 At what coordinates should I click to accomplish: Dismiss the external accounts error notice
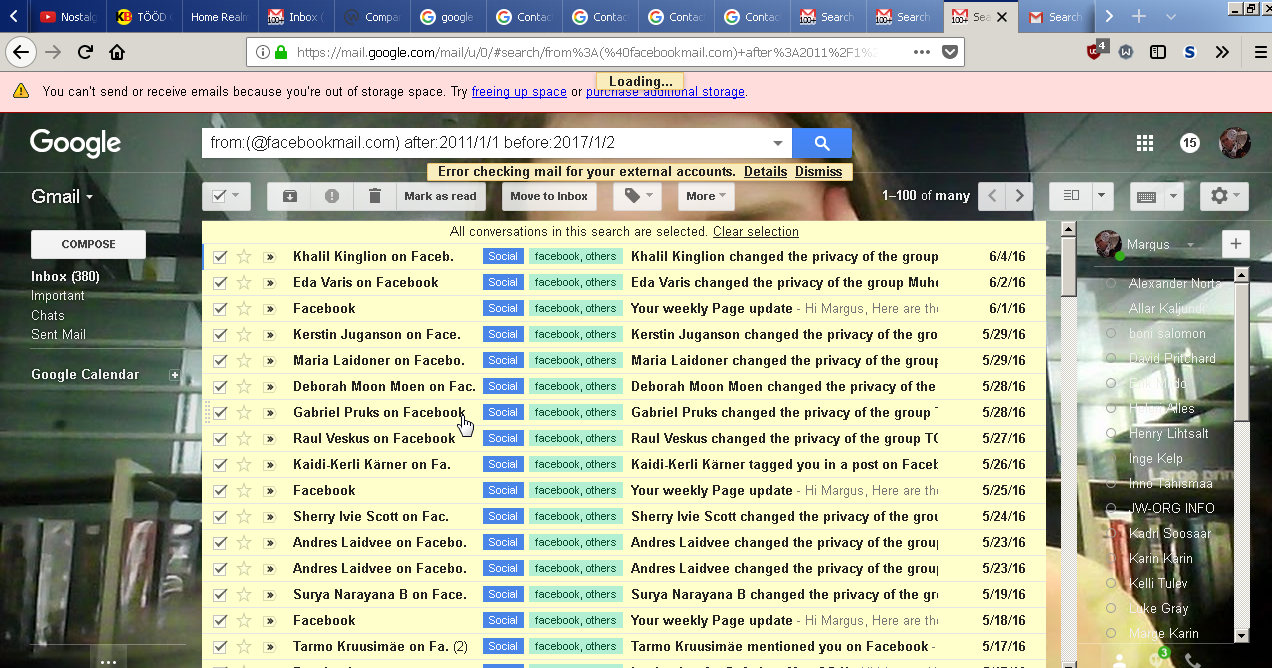pos(819,172)
